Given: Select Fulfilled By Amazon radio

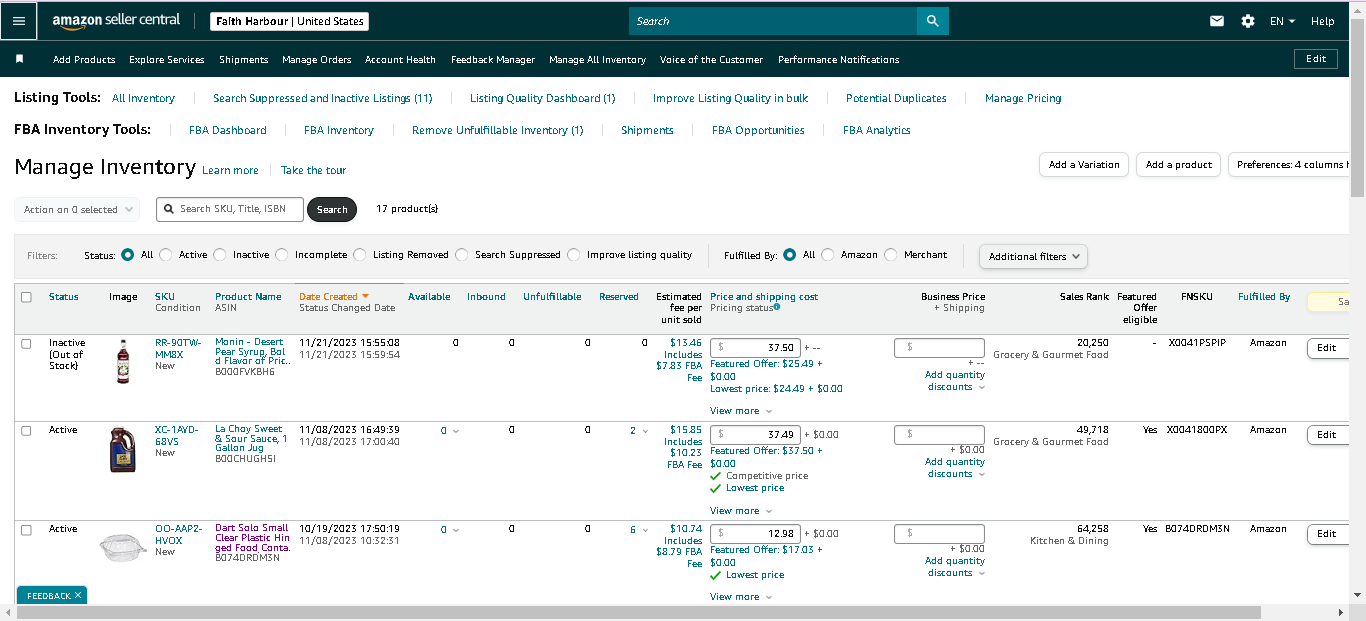Looking at the screenshot, I should click(828, 255).
